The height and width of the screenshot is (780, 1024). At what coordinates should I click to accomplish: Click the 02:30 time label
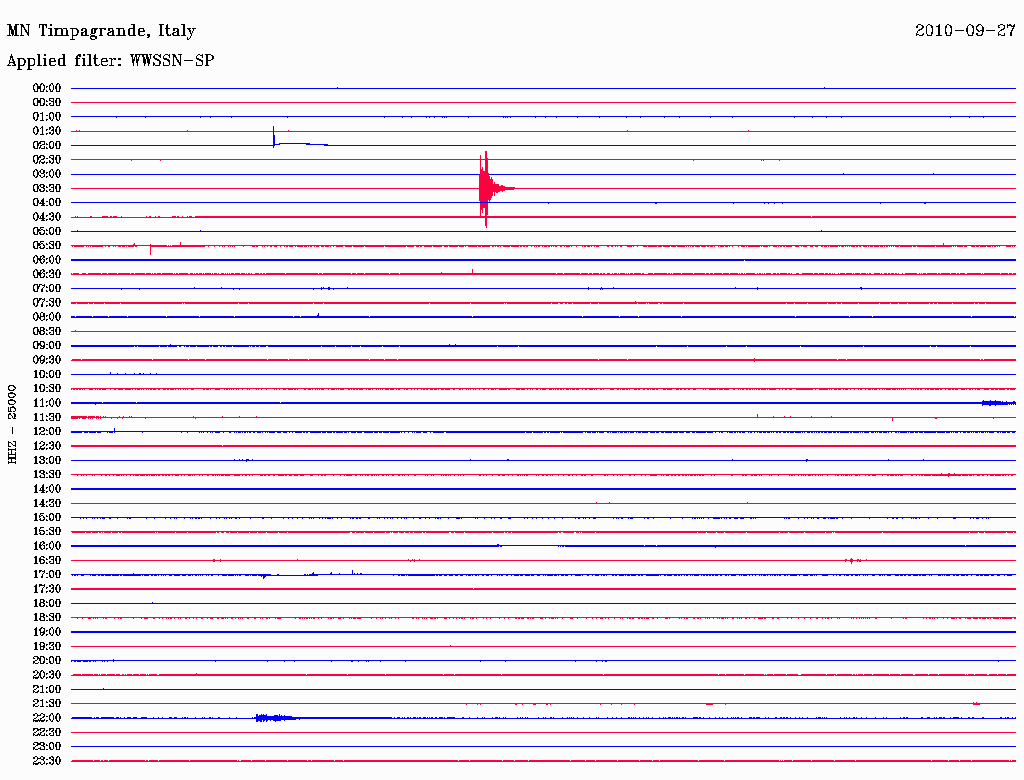tap(47, 159)
